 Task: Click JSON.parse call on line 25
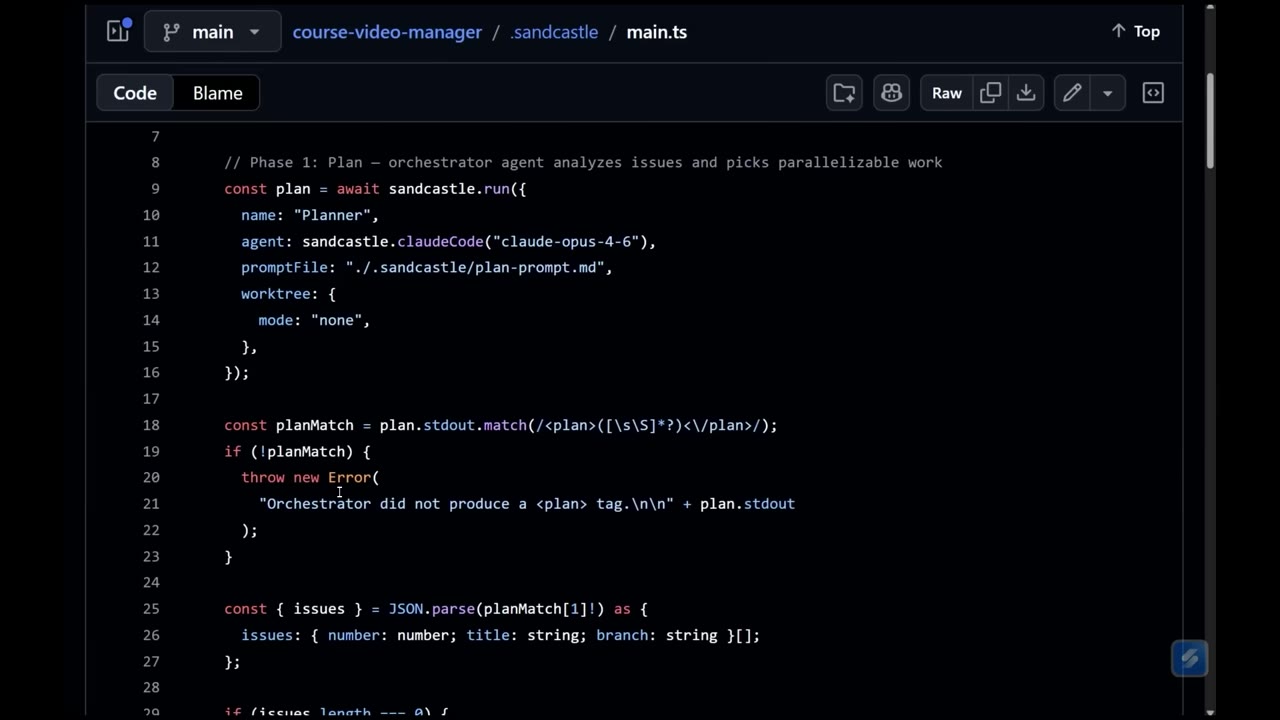431,609
